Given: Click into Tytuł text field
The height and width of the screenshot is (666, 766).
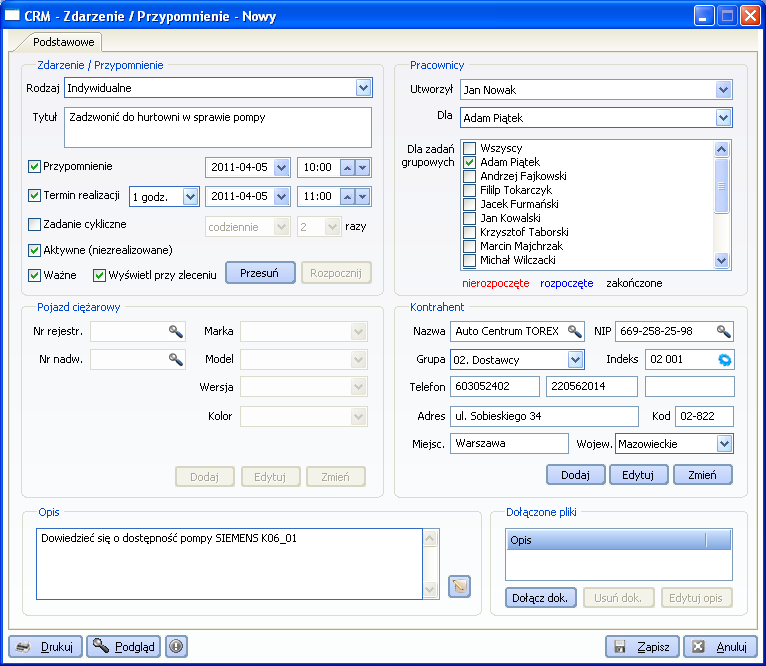Looking at the screenshot, I should (218, 128).
